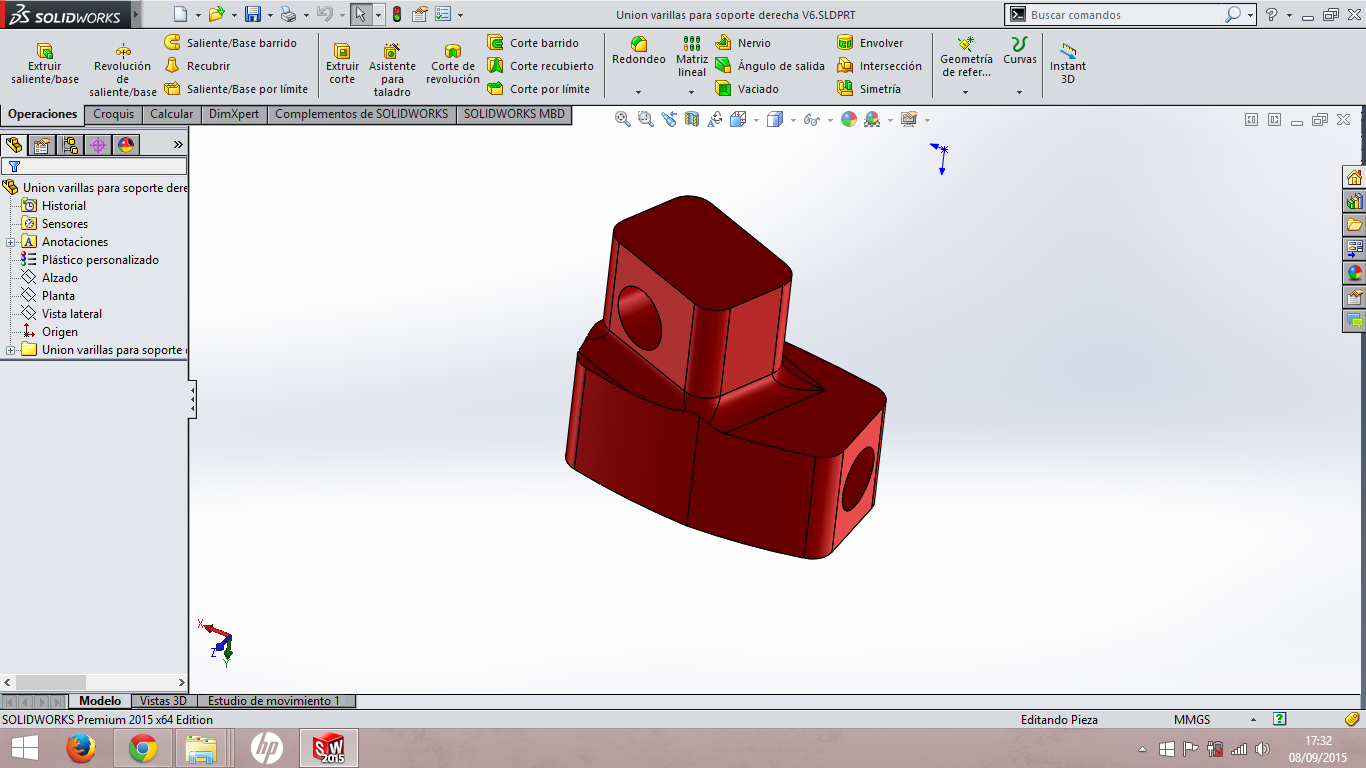
Task: Click the Curvas tool
Action: coord(1020,52)
